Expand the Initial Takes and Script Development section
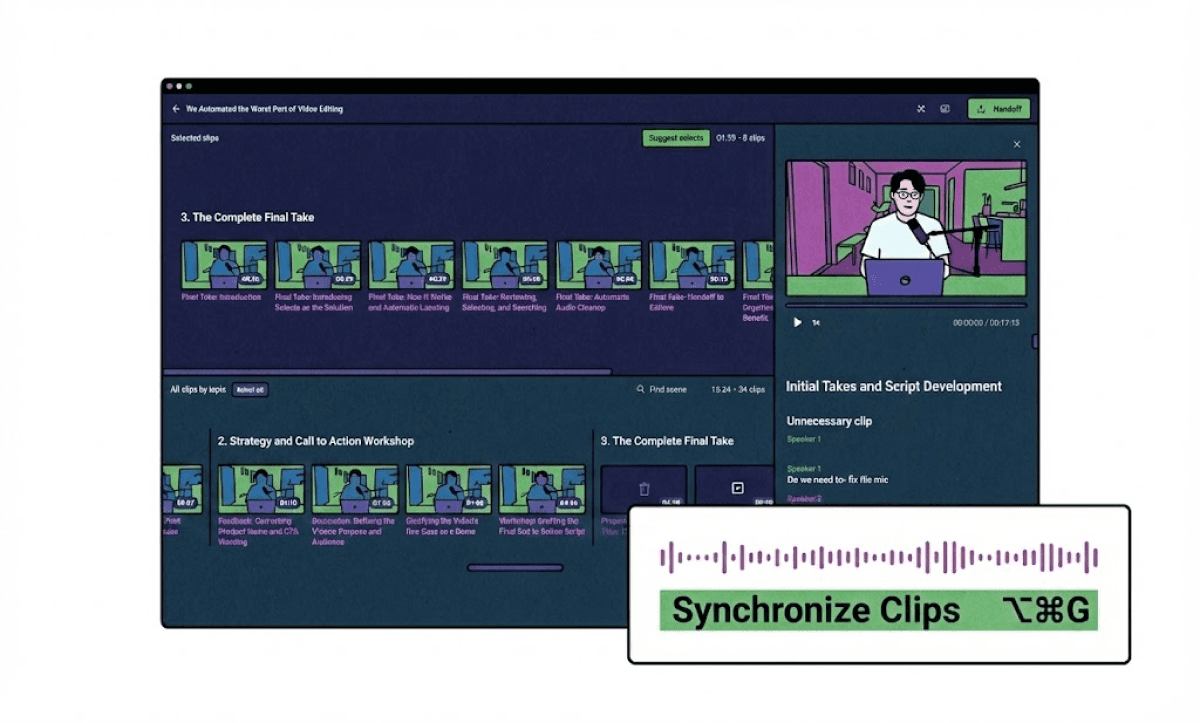The image size is (1200, 723). coord(894,386)
